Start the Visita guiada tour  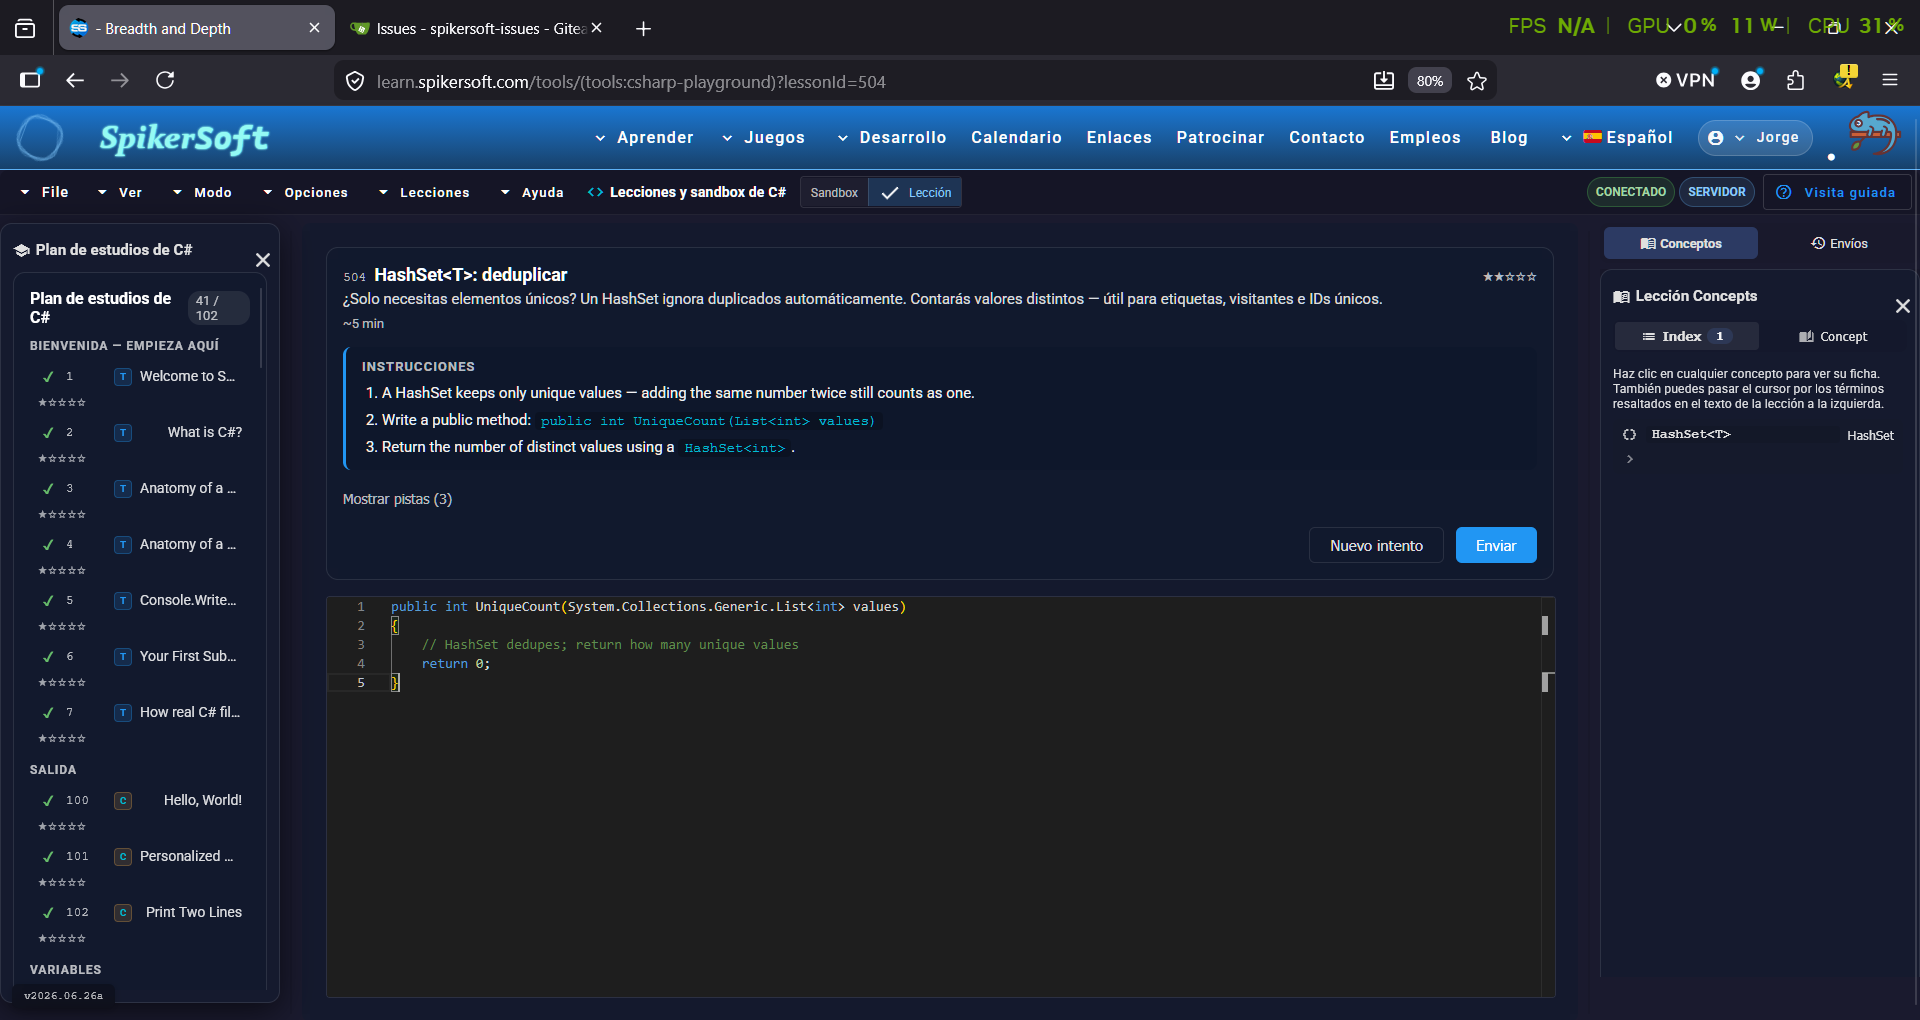[x=1837, y=192]
